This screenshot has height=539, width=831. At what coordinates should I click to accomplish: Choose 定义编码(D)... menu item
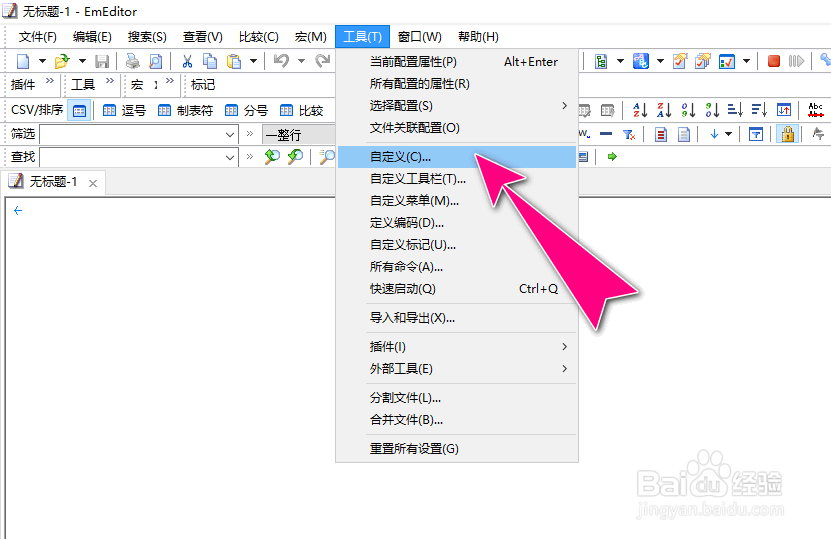[457, 223]
